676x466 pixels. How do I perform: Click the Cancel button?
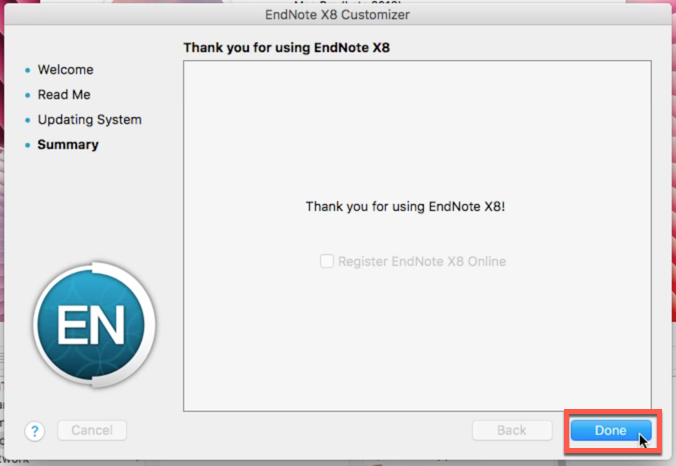[92, 430]
